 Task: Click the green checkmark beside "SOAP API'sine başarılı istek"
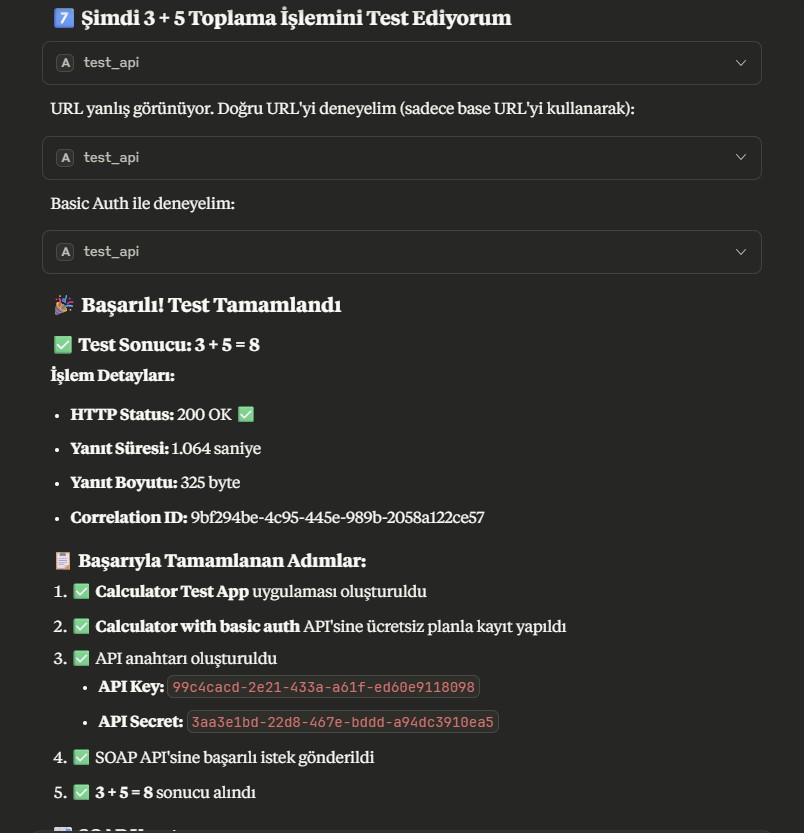pos(82,758)
